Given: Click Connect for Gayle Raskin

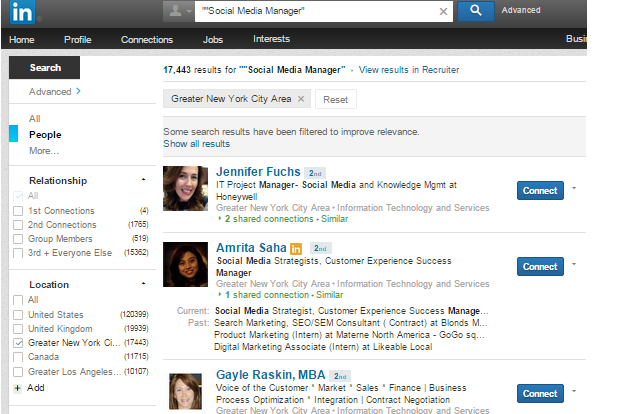Looking at the screenshot, I should [540, 394].
